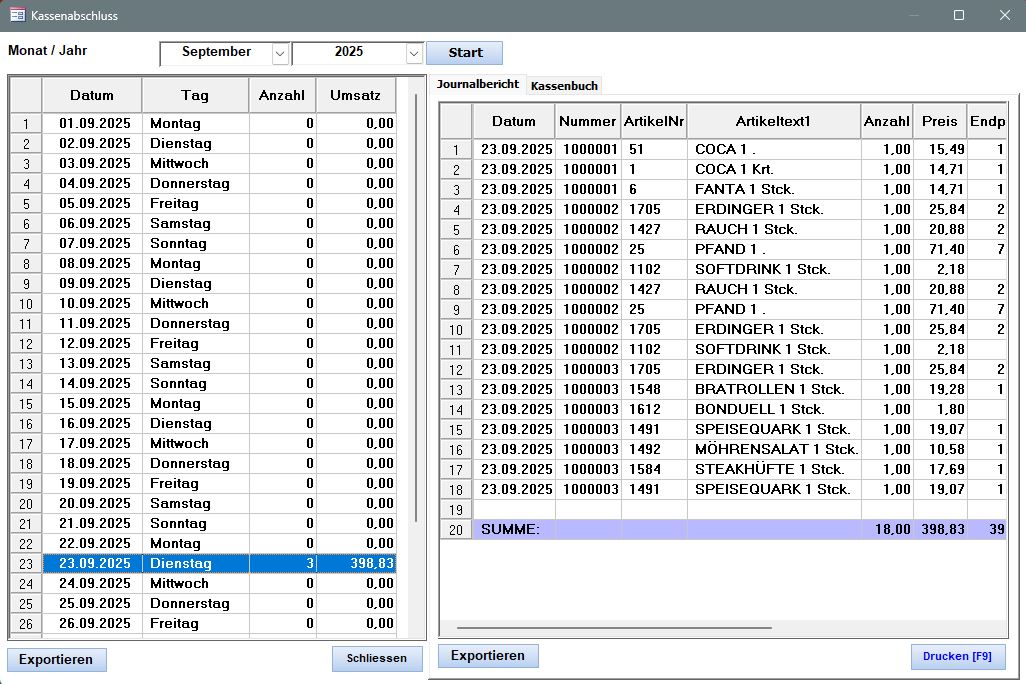Viewport: 1026px width, 684px height.
Task: Click the Umsatz column header
Action: (355, 96)
